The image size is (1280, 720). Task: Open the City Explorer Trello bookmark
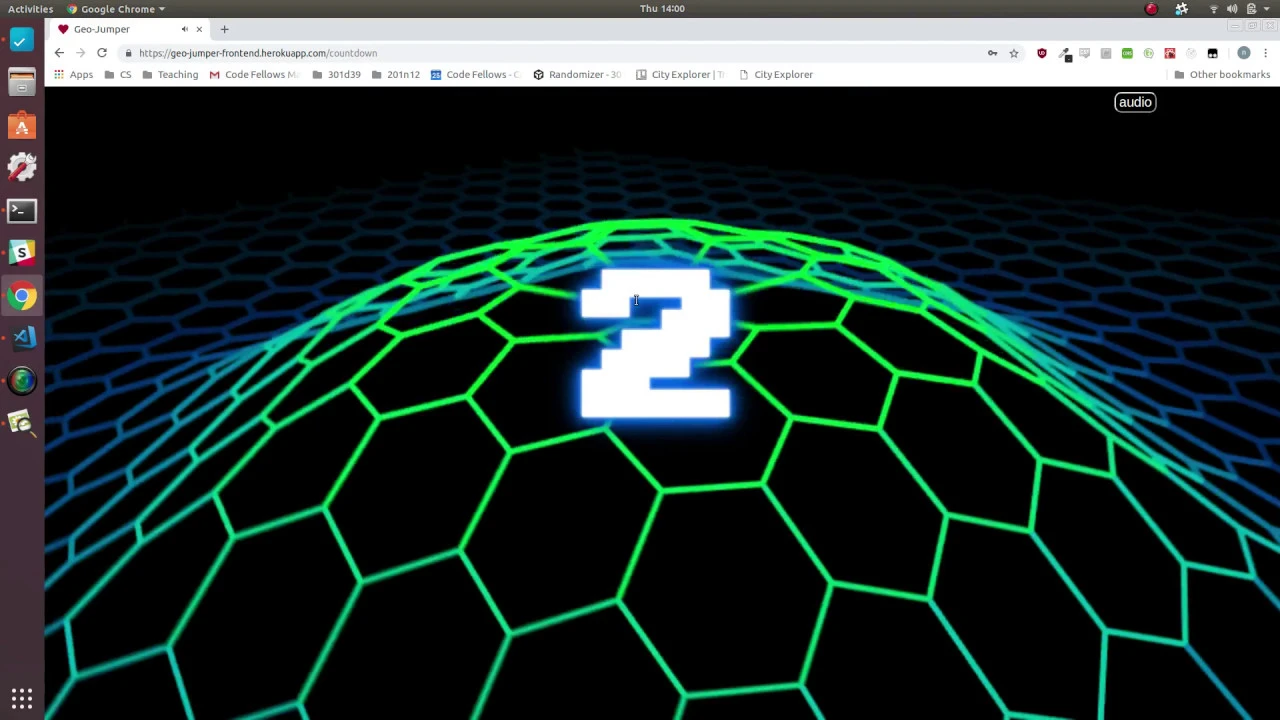click(x=680, y=74)
